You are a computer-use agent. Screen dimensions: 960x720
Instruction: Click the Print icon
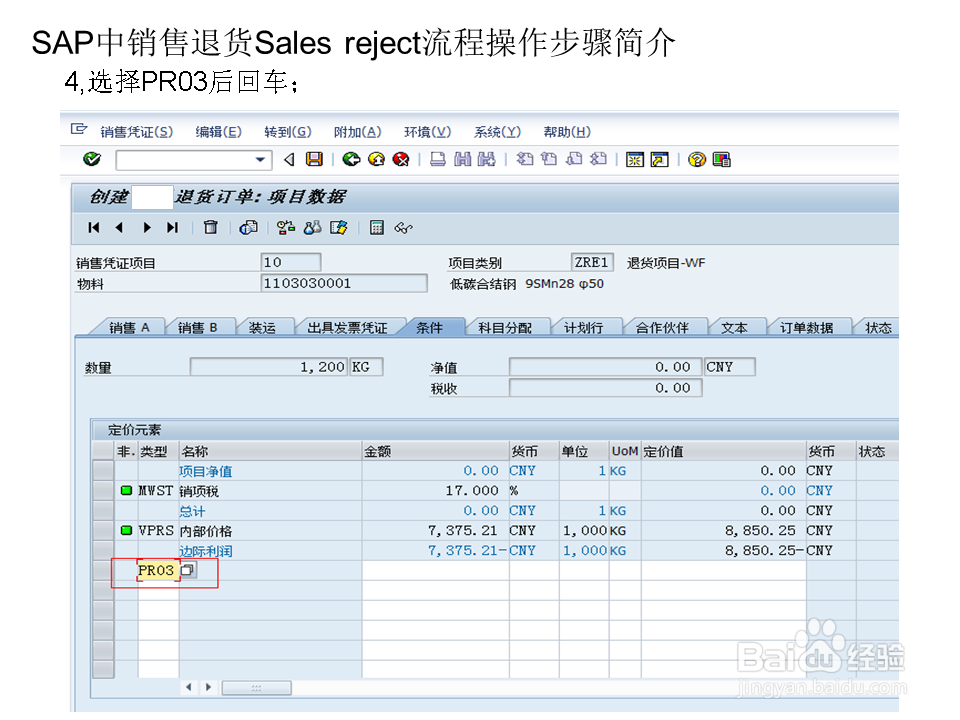437,160
